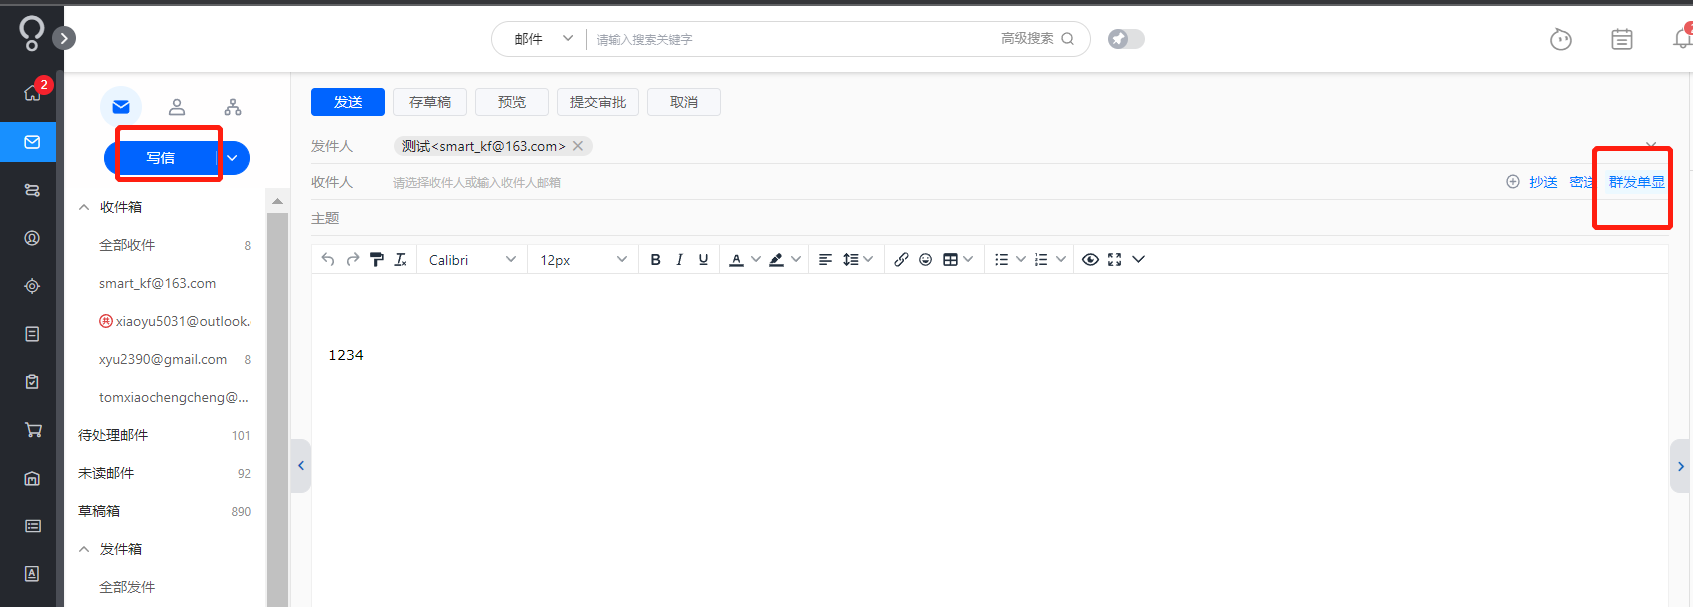
Task: Toggle the eye preview icon in toolbar
Action: tap(1090, 259)
